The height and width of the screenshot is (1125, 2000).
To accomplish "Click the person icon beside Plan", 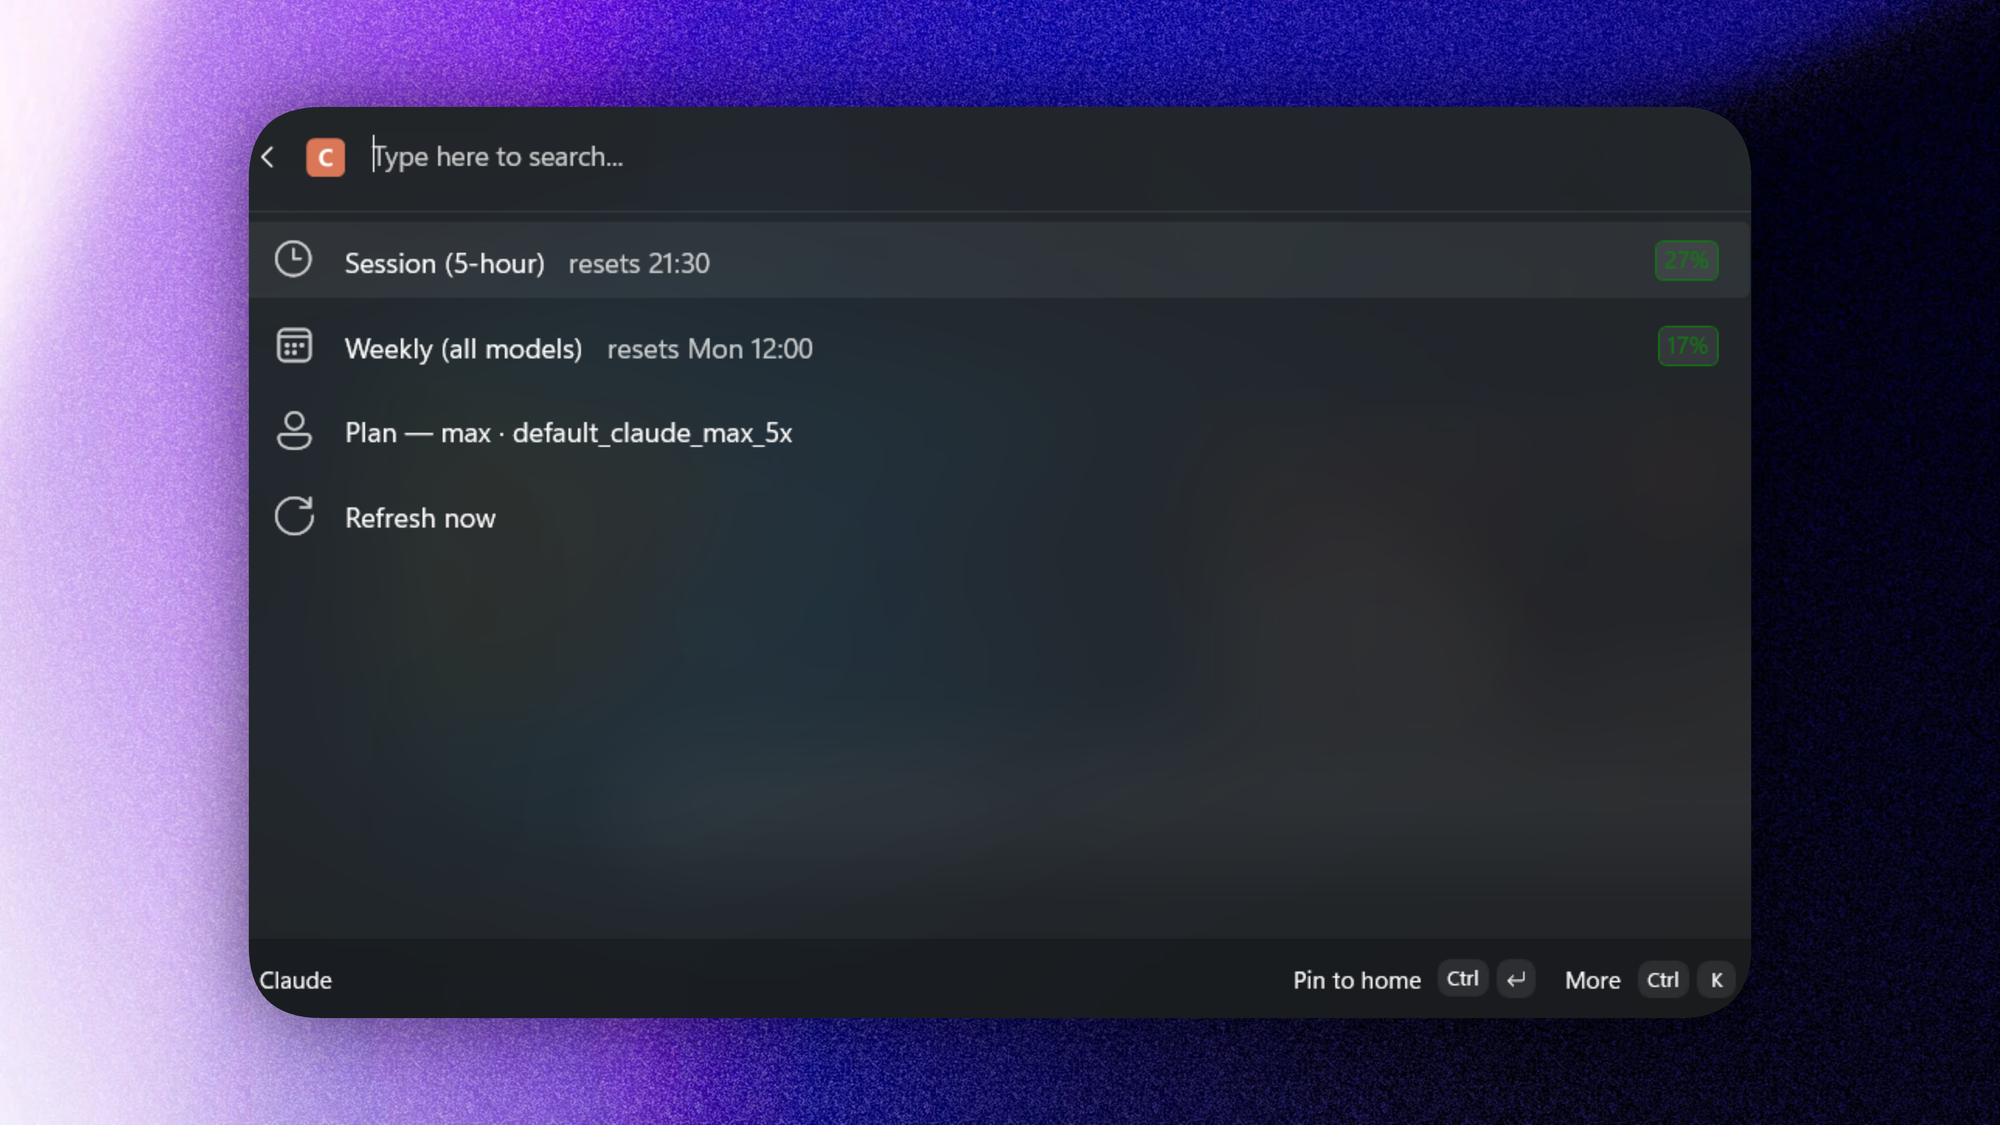I will pos(294,431).
